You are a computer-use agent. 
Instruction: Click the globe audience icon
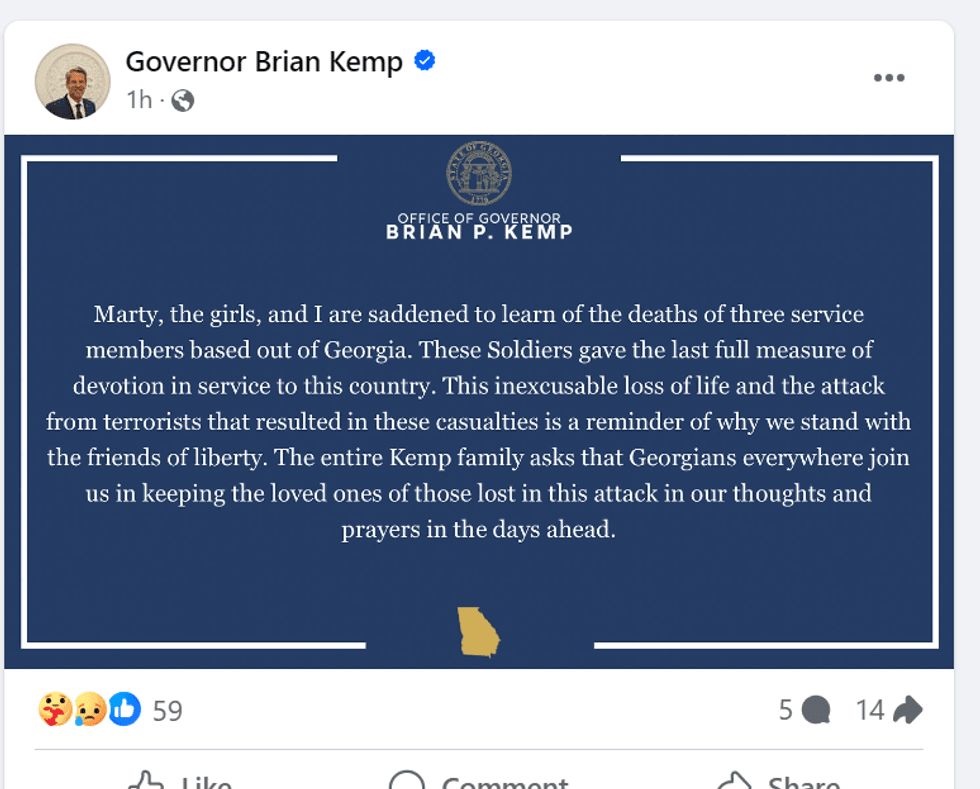tap(181, 100)
